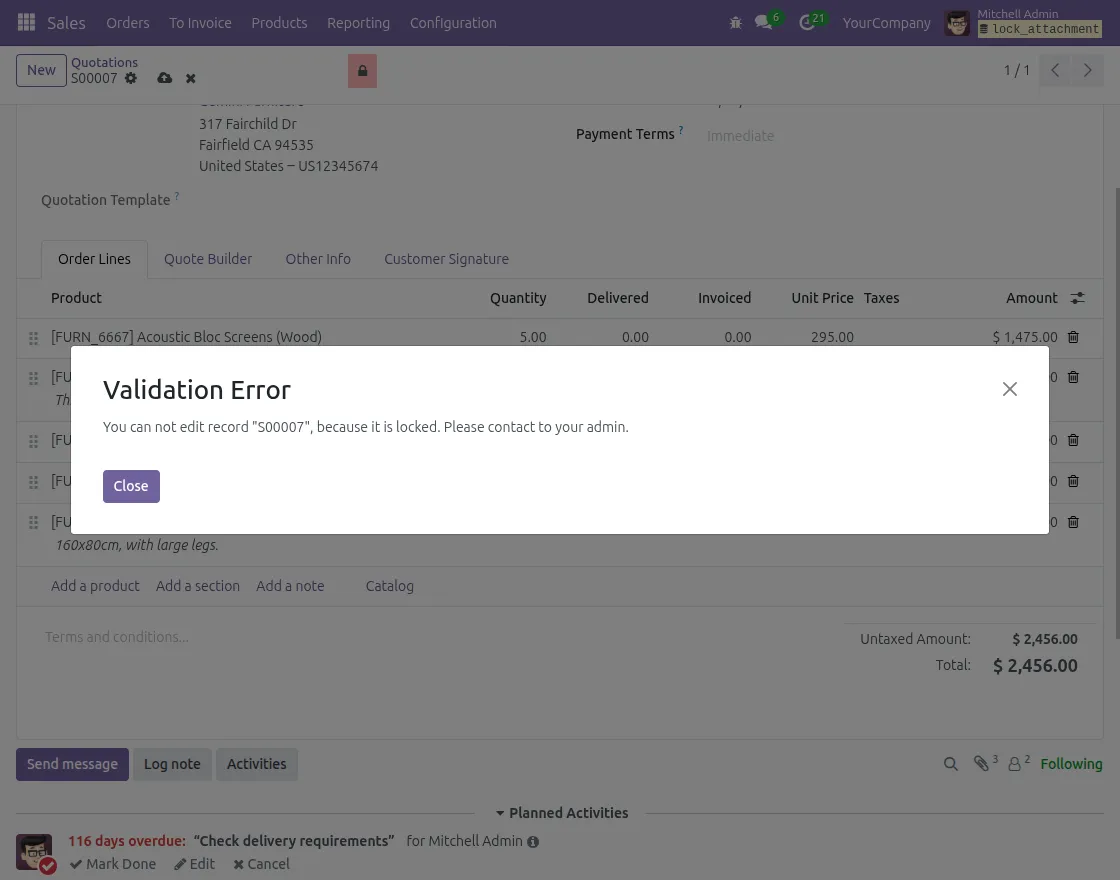Report a bug using the bug icon
The height and width of the screenshot is (880, 1120).
(735, 22)
